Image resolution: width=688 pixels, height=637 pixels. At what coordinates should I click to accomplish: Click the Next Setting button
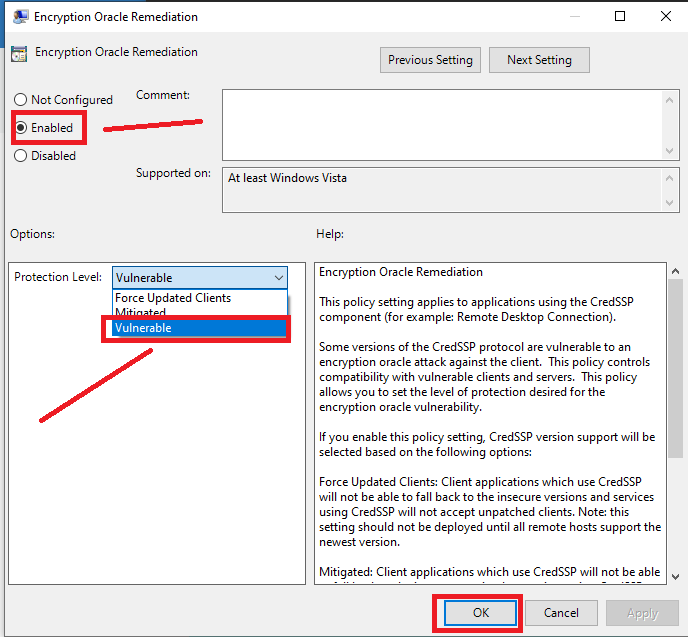[x=539, y=60]
